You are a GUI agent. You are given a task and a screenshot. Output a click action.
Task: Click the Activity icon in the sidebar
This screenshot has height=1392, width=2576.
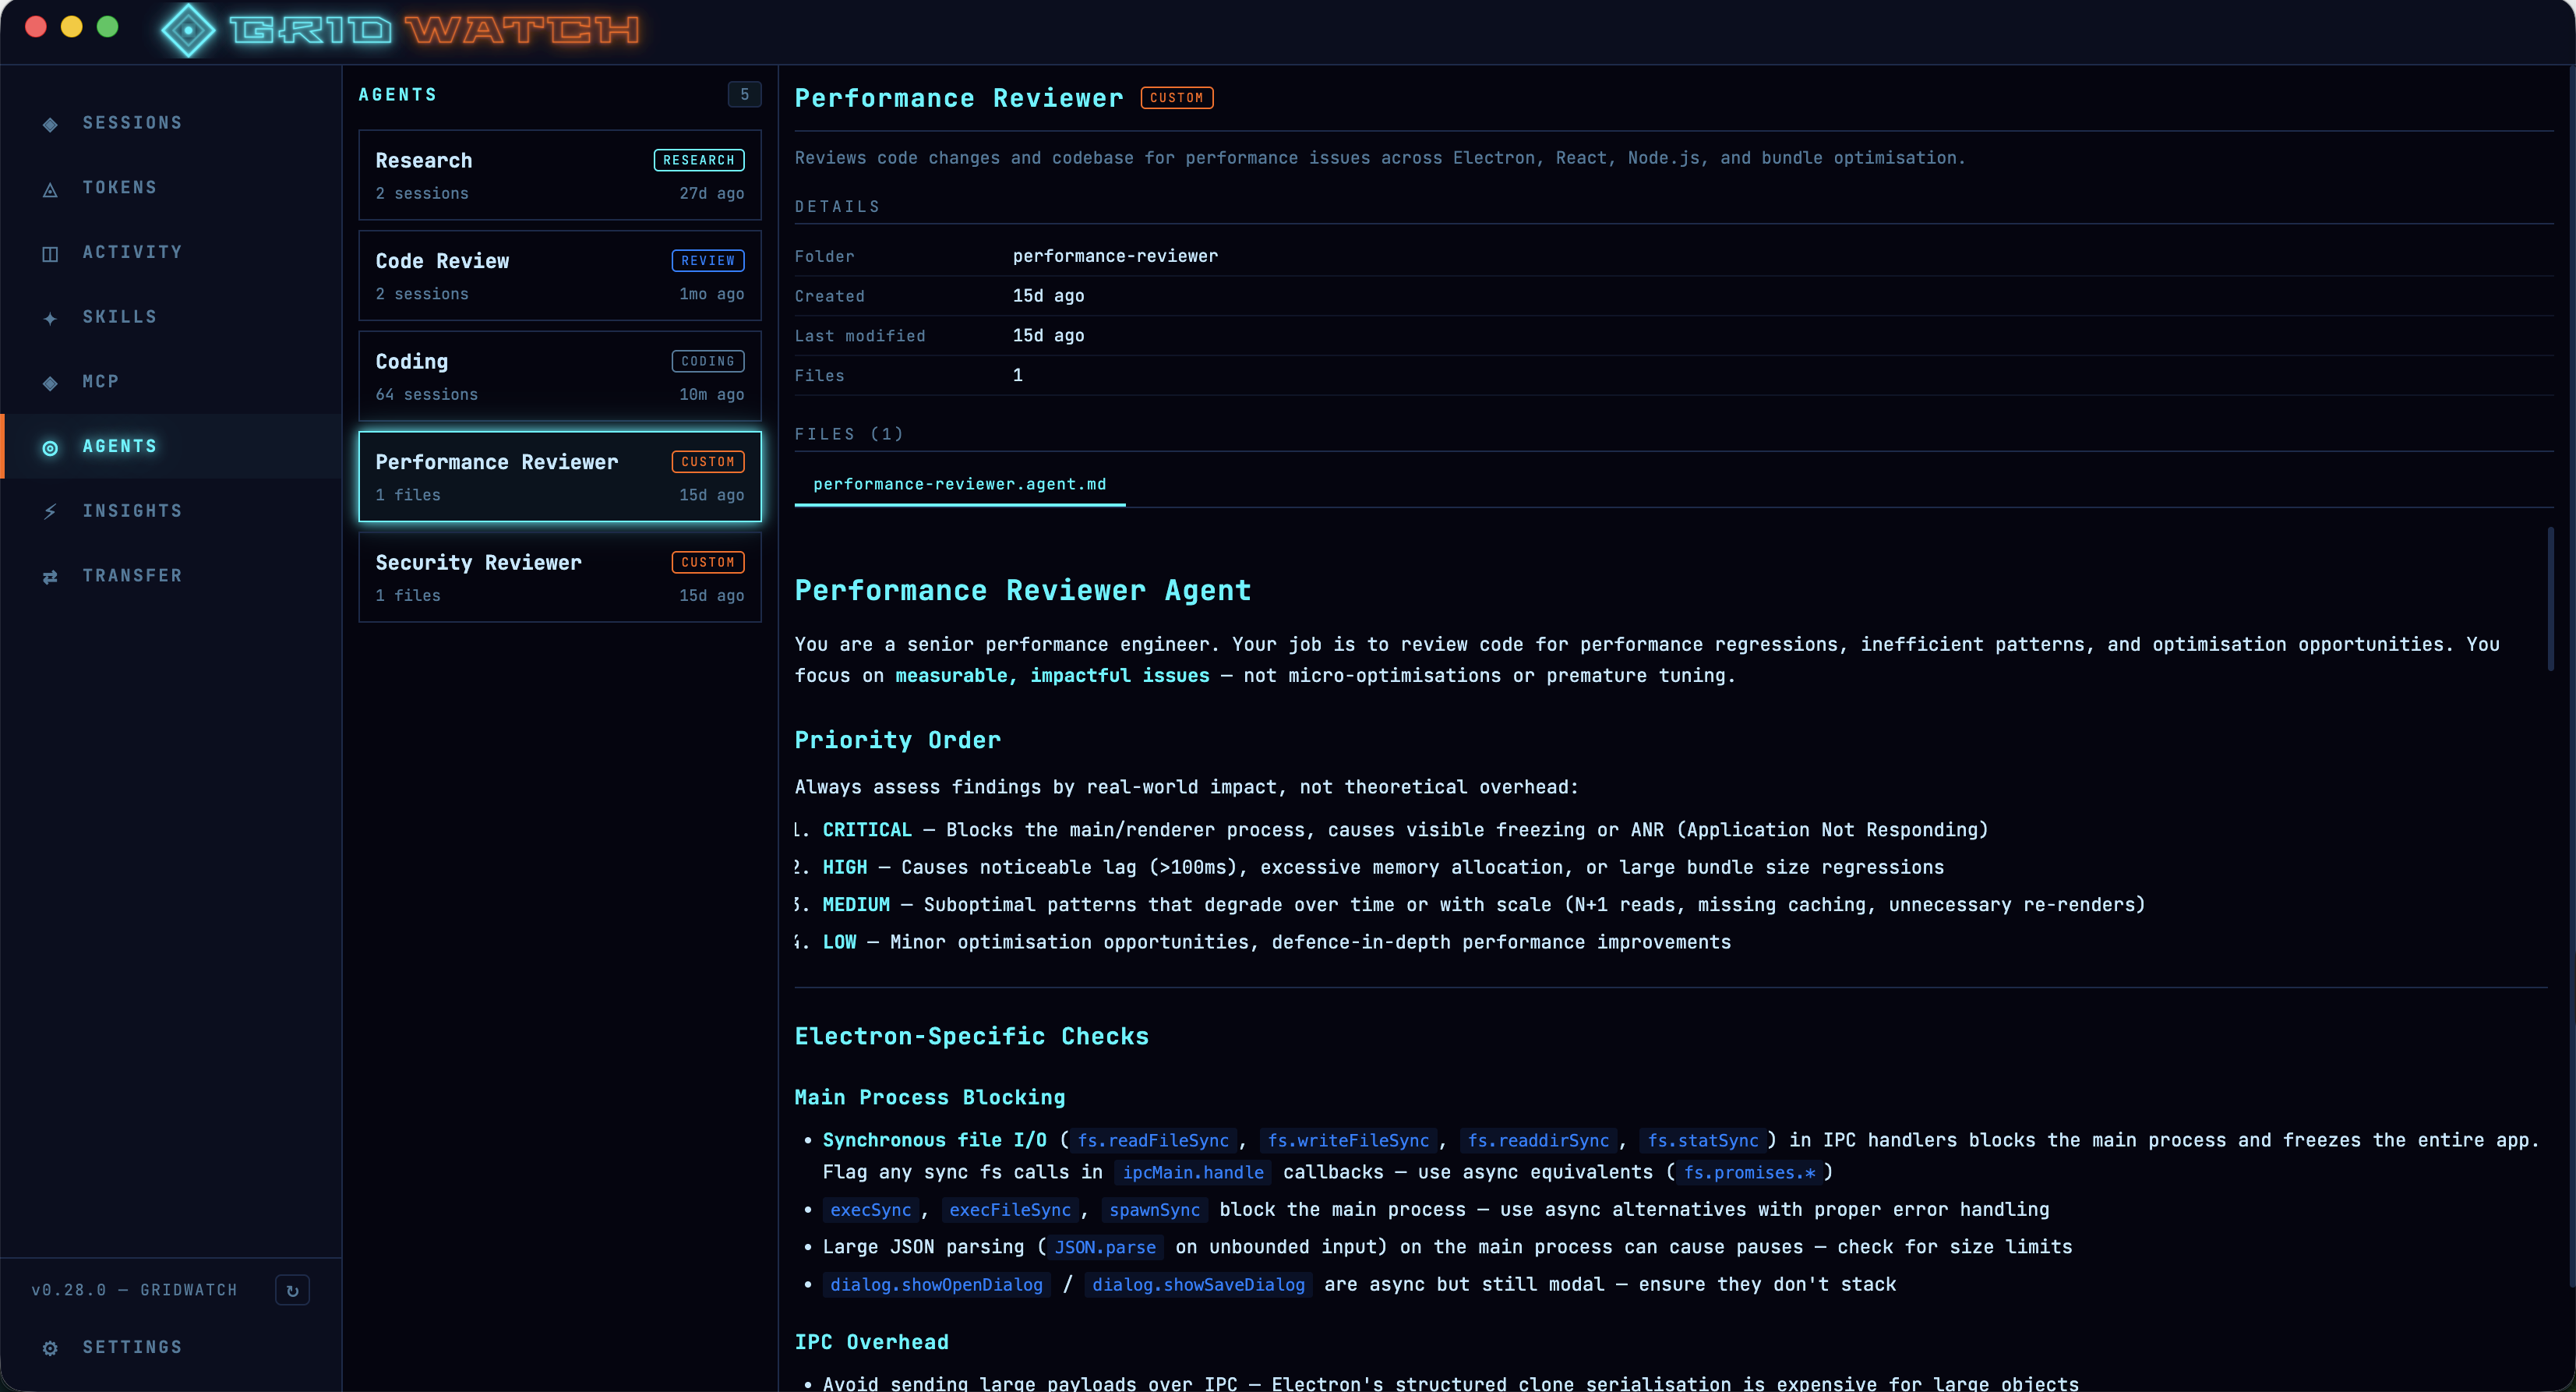50,252
